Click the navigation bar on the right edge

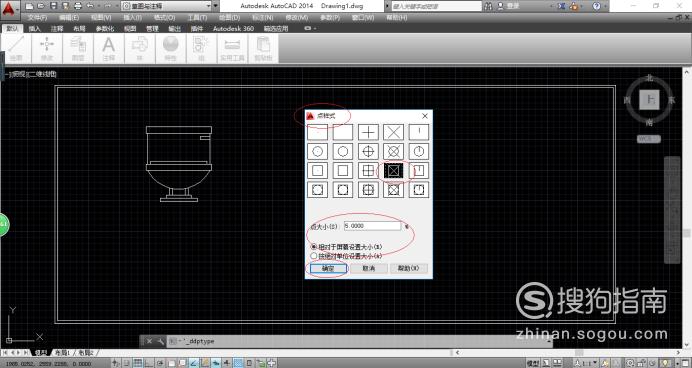click(x=672, y=210)
